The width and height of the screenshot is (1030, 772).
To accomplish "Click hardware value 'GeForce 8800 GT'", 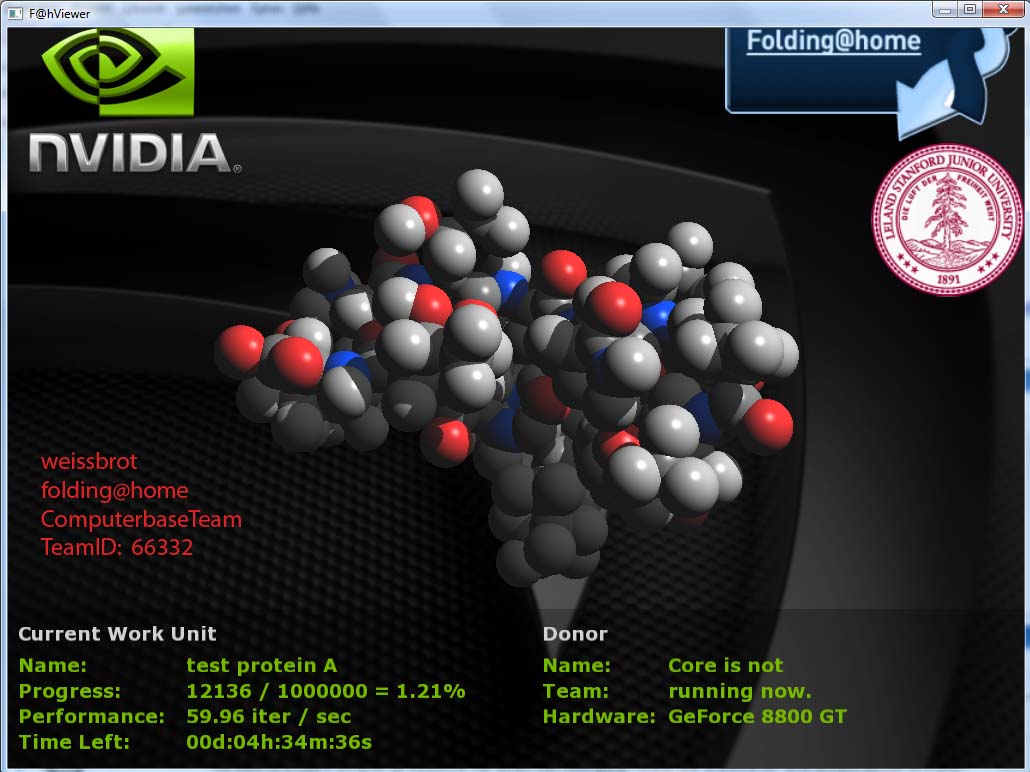I will click(x=757, y=716).
